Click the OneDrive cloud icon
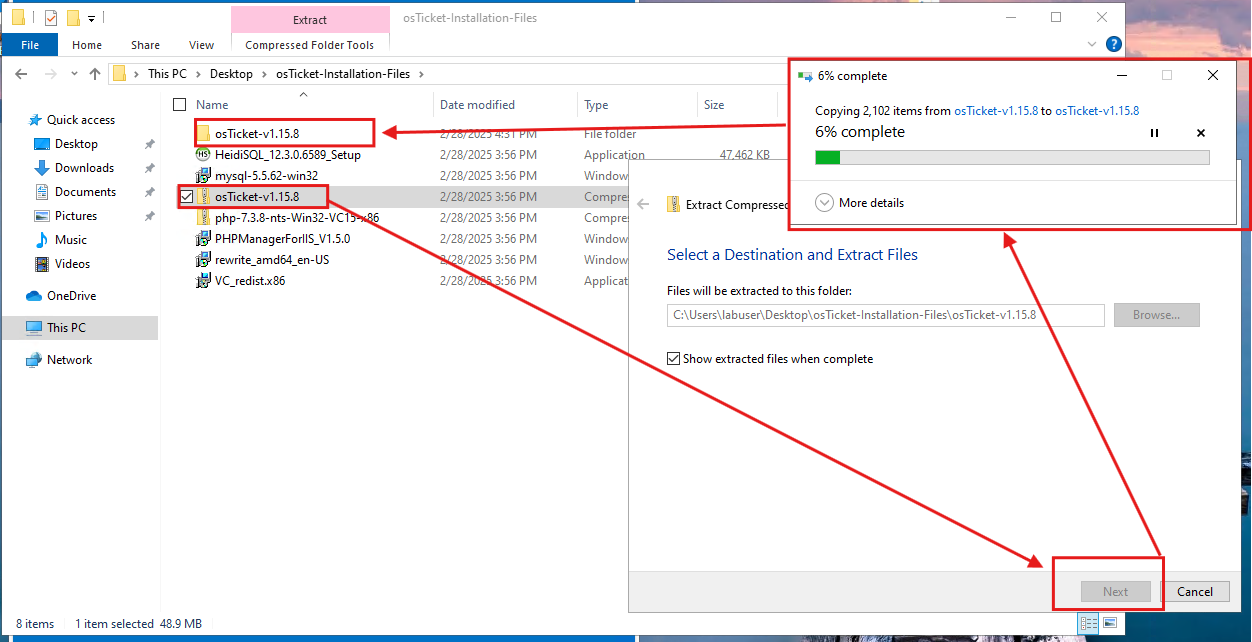Image resolution: width=1252 pixels, height=642 pixels. pyautogui.click(x=34, y=296)
